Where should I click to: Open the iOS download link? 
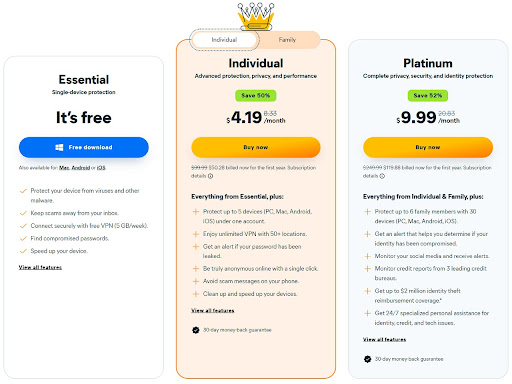coord(101,168)
